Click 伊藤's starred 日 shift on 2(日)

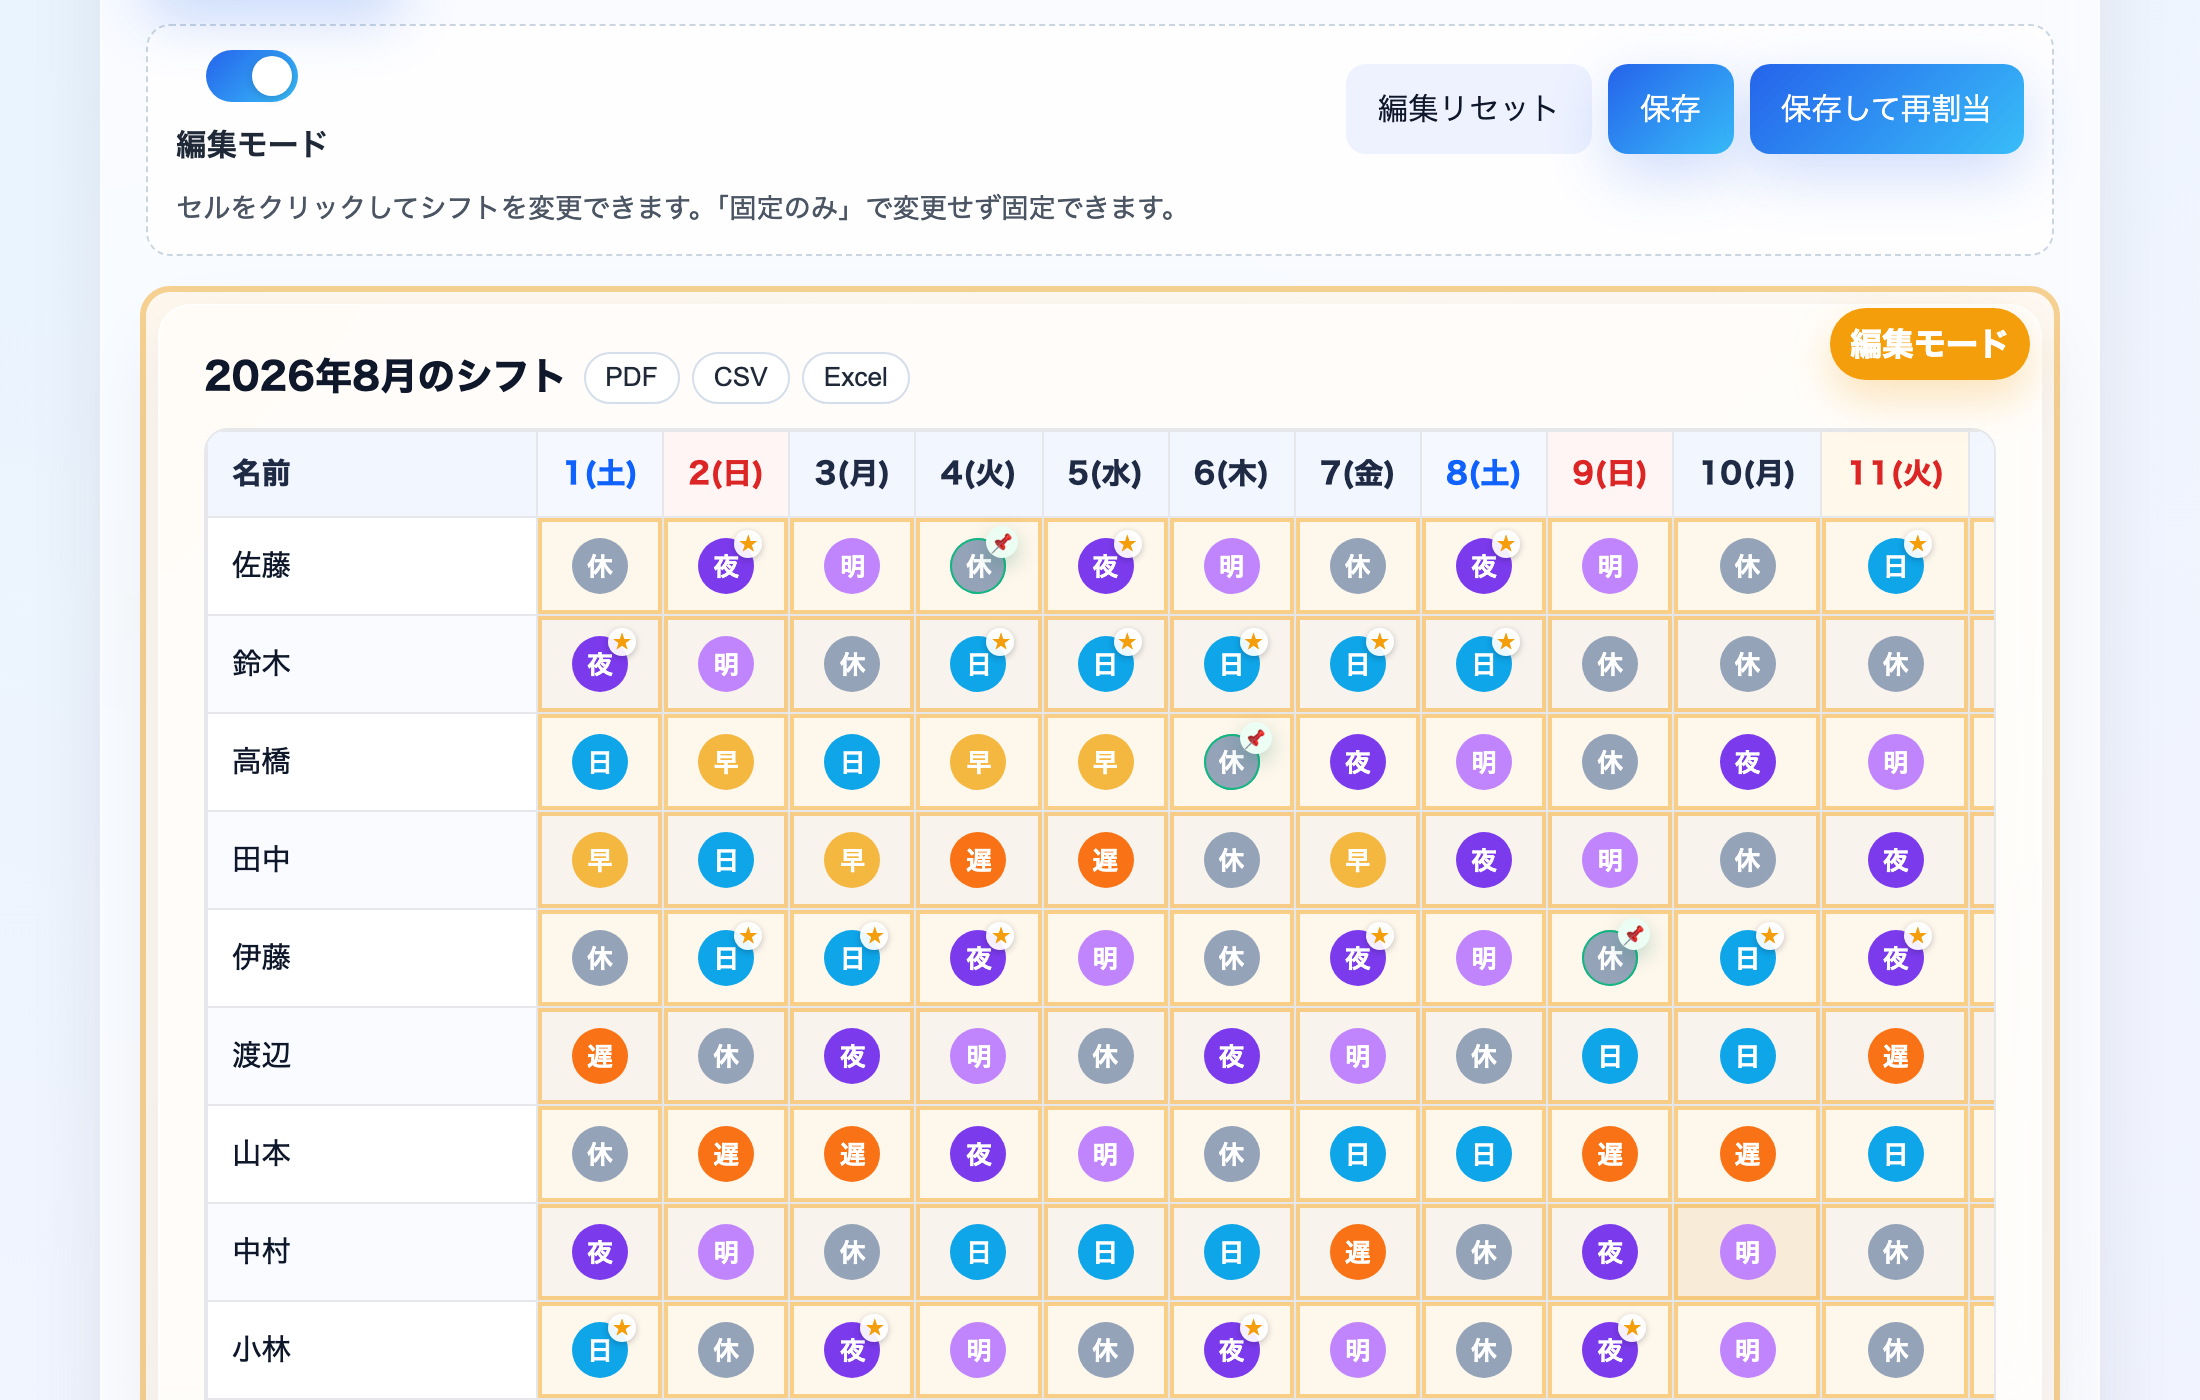pyautogui.click(x=726, y=958)
